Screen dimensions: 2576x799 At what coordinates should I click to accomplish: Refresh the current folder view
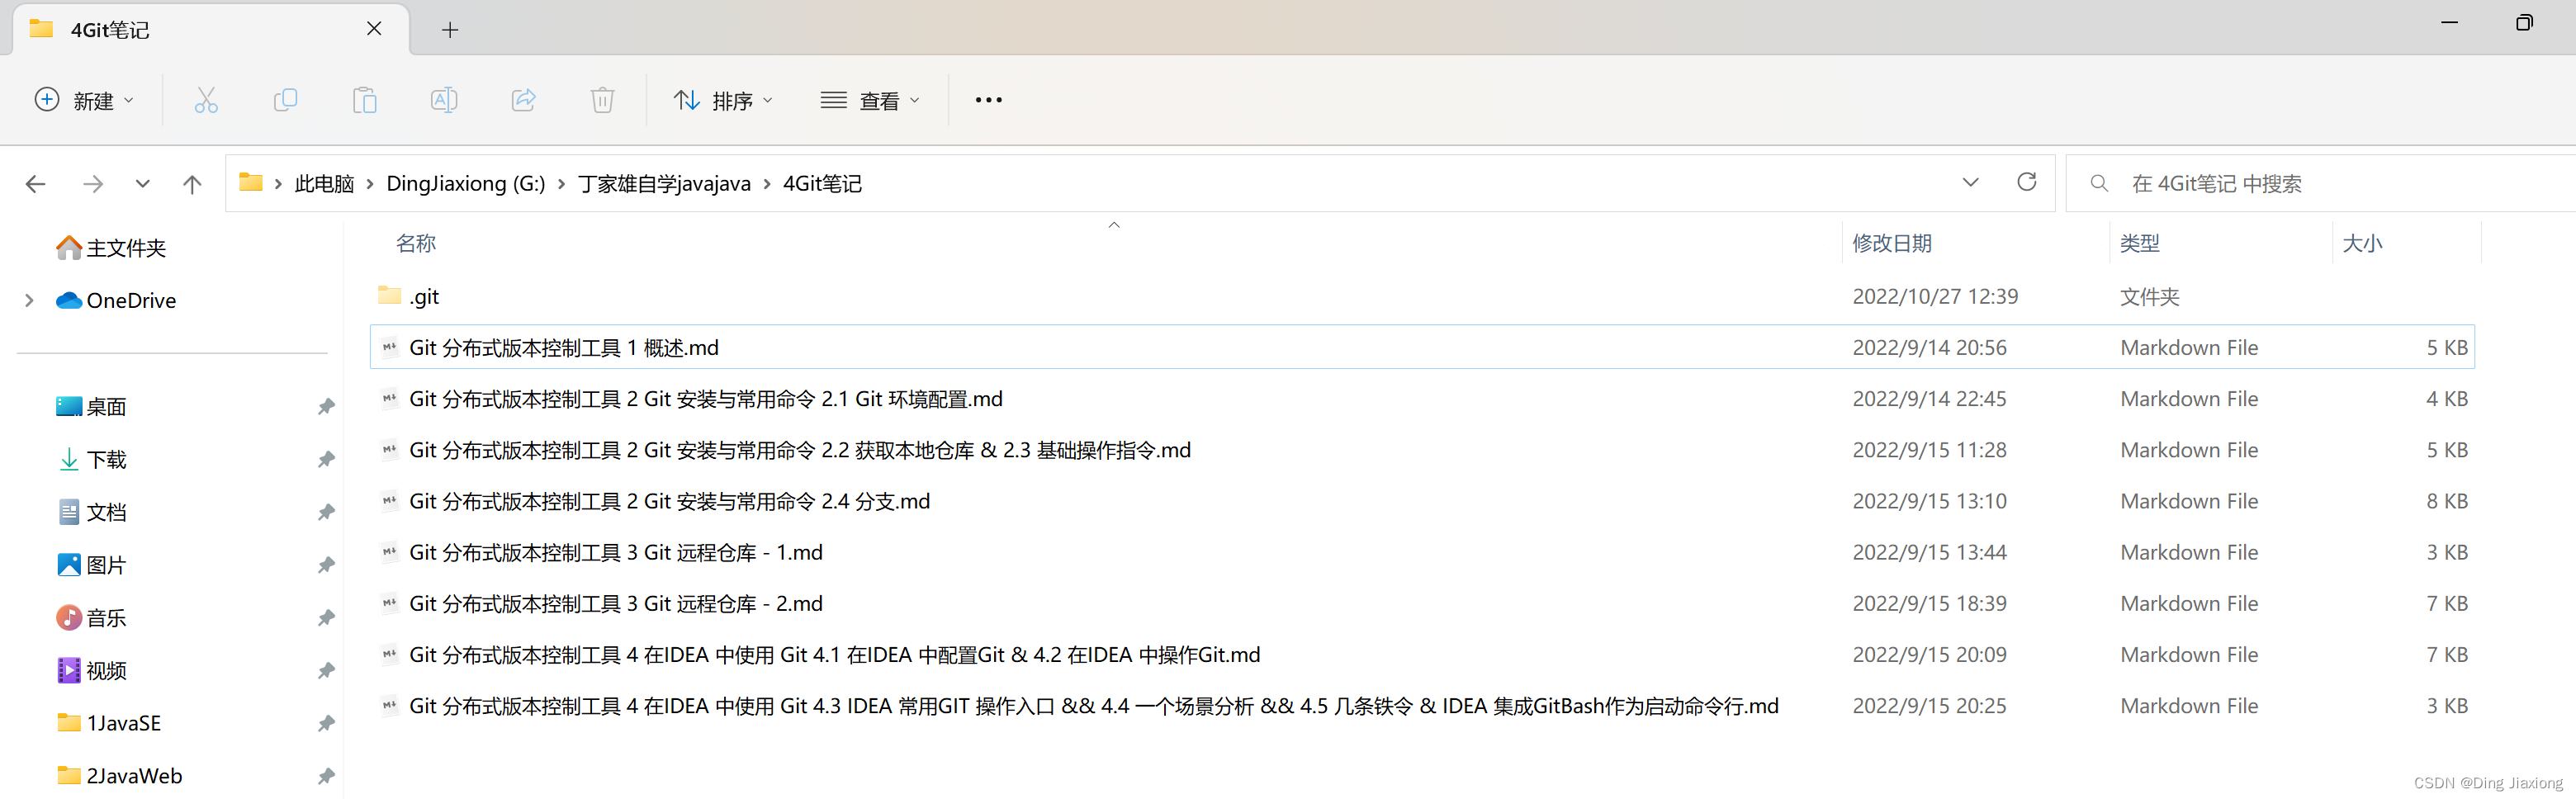(2026, 182)
